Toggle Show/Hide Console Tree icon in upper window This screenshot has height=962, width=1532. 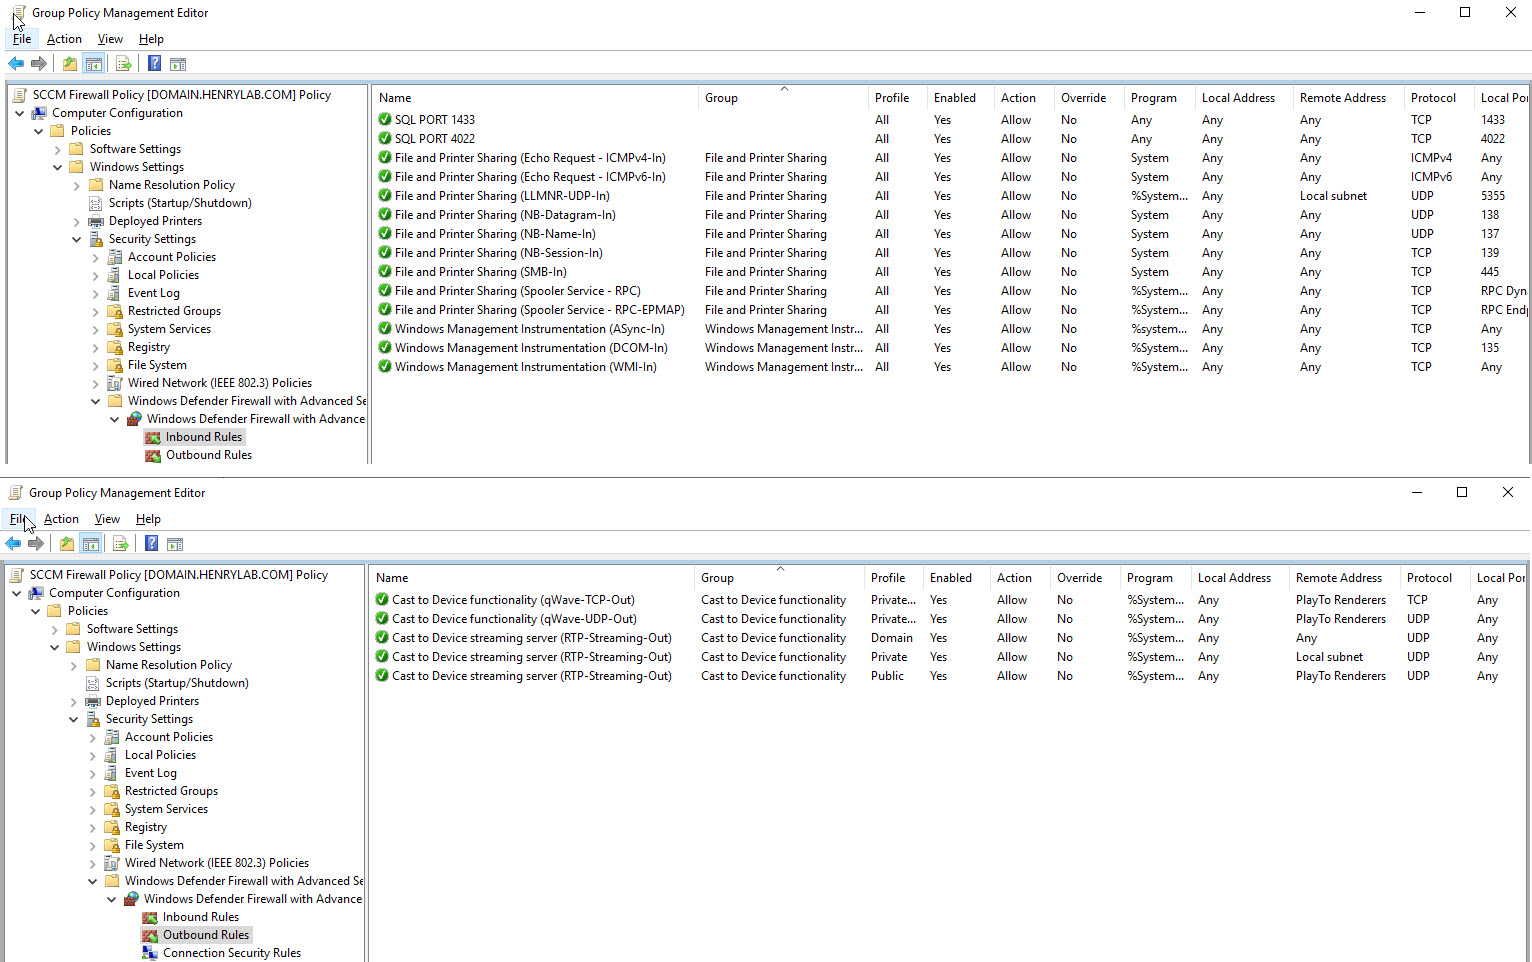click(93, 64)
